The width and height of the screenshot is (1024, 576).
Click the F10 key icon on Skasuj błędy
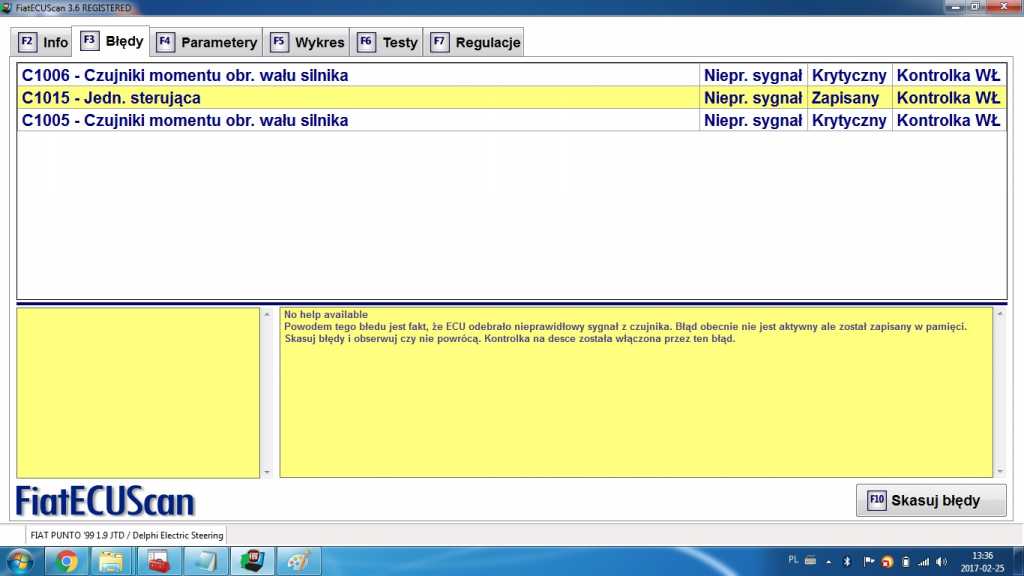click(x=876, y=501)
